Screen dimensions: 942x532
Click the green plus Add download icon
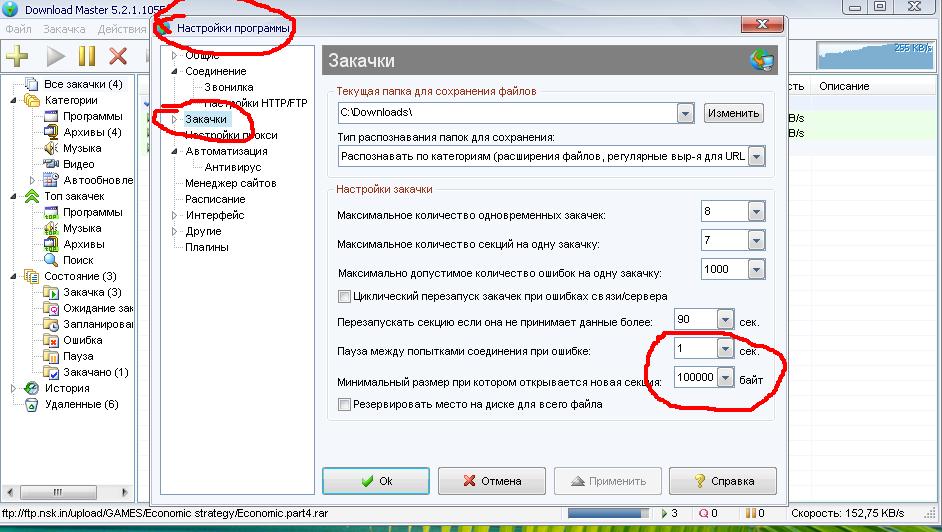click(18, 56)
